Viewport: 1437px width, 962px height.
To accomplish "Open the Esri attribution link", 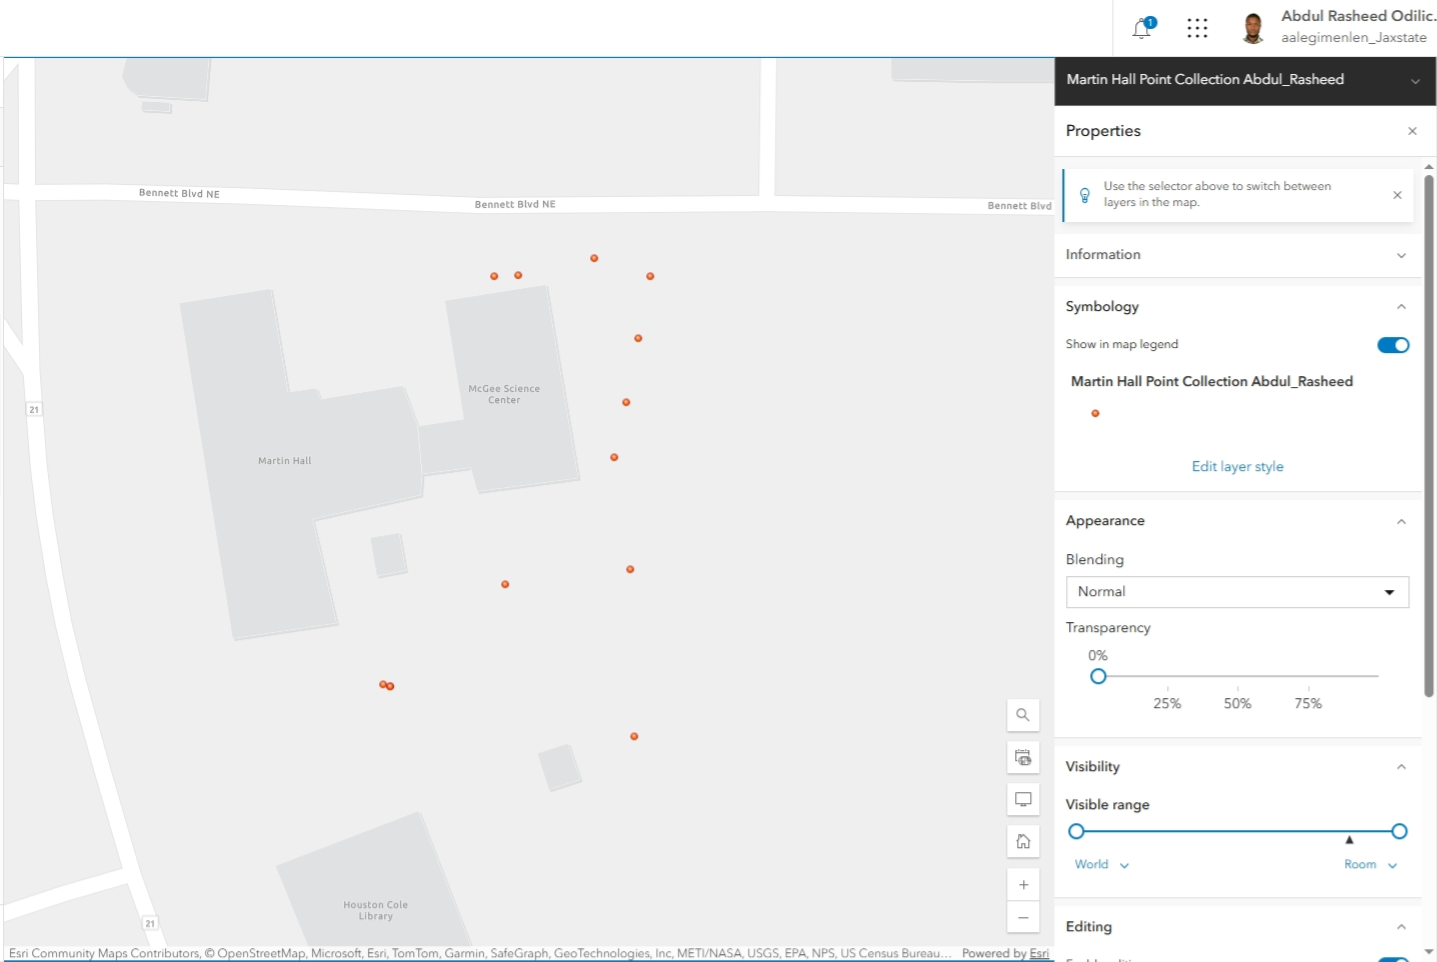I will 1039,953.
